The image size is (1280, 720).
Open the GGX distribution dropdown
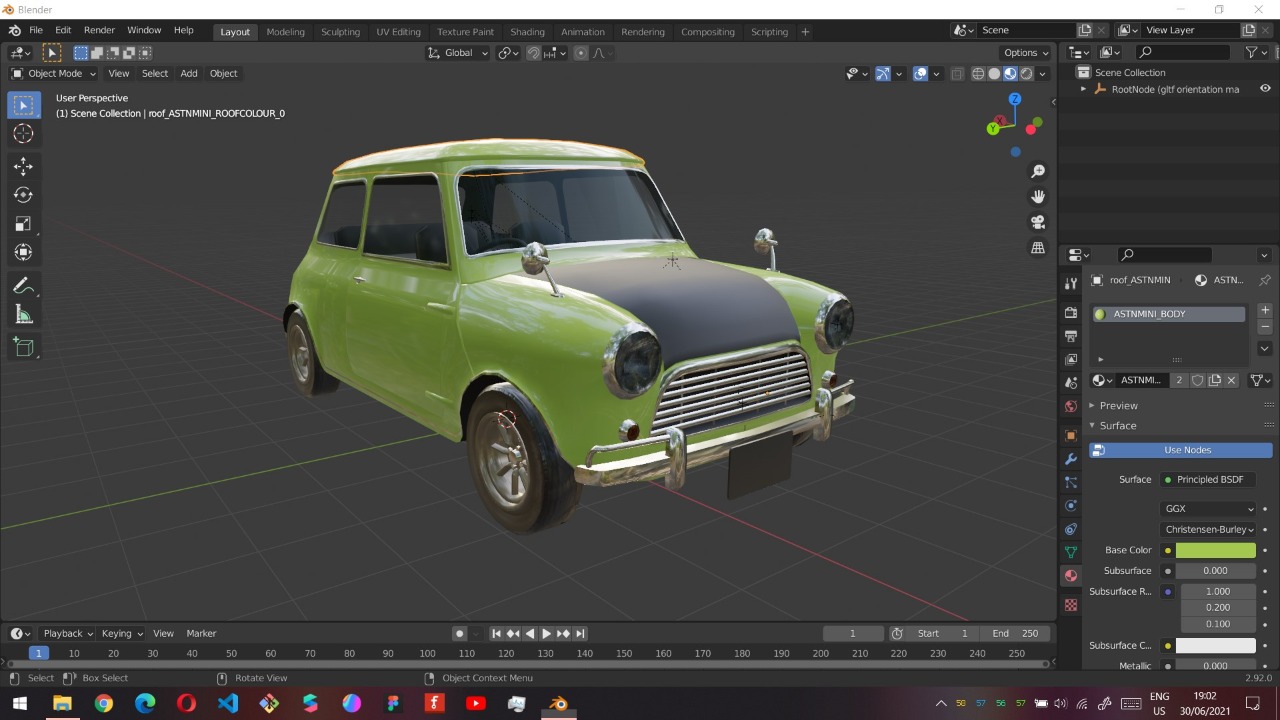[x=1209, y=509]
